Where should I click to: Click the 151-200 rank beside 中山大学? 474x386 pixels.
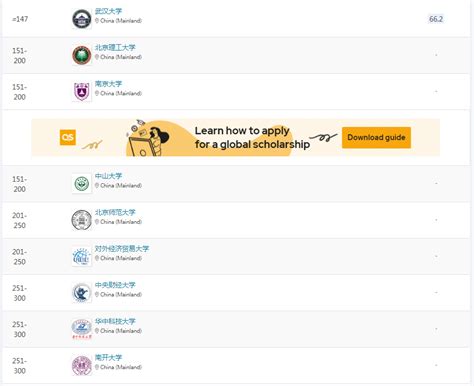coord(19,184)
